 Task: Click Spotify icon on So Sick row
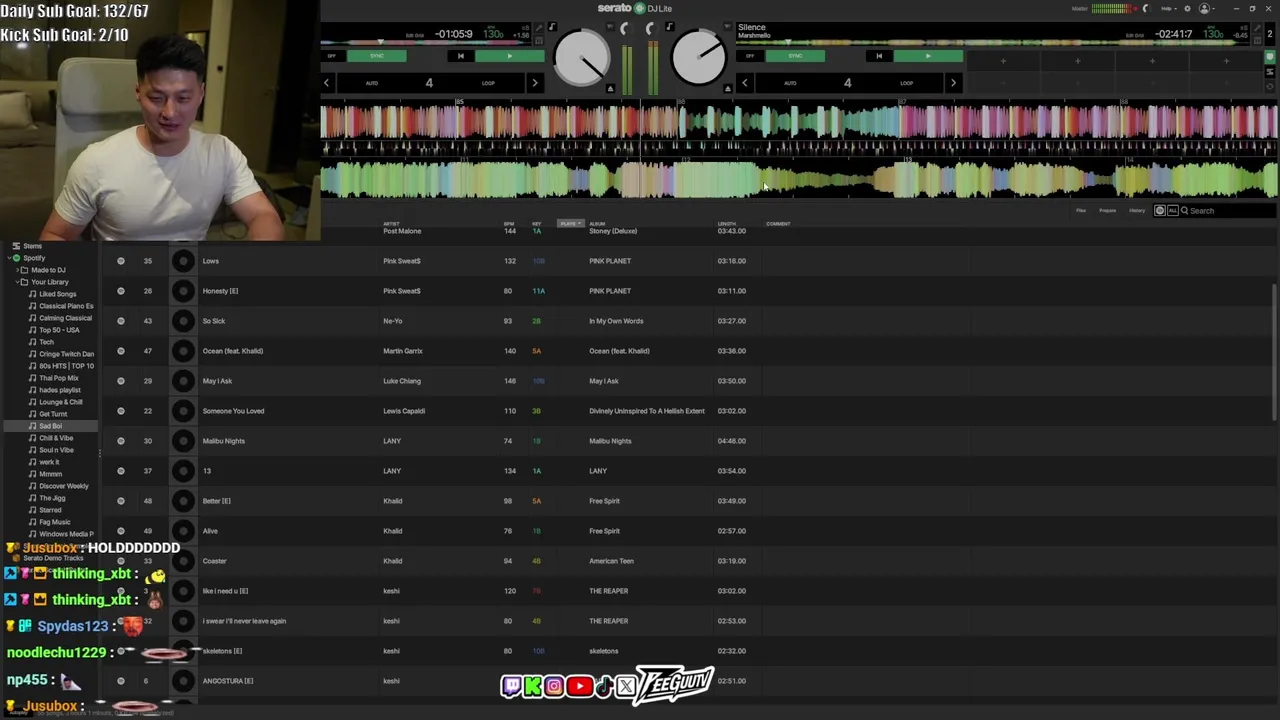[x=121, y=321]
